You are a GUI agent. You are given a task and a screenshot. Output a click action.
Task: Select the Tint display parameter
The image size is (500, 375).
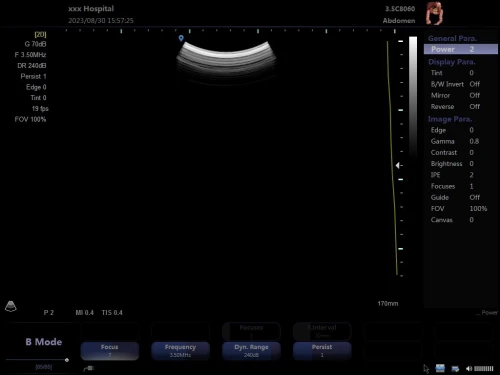(x=461, y=73)
